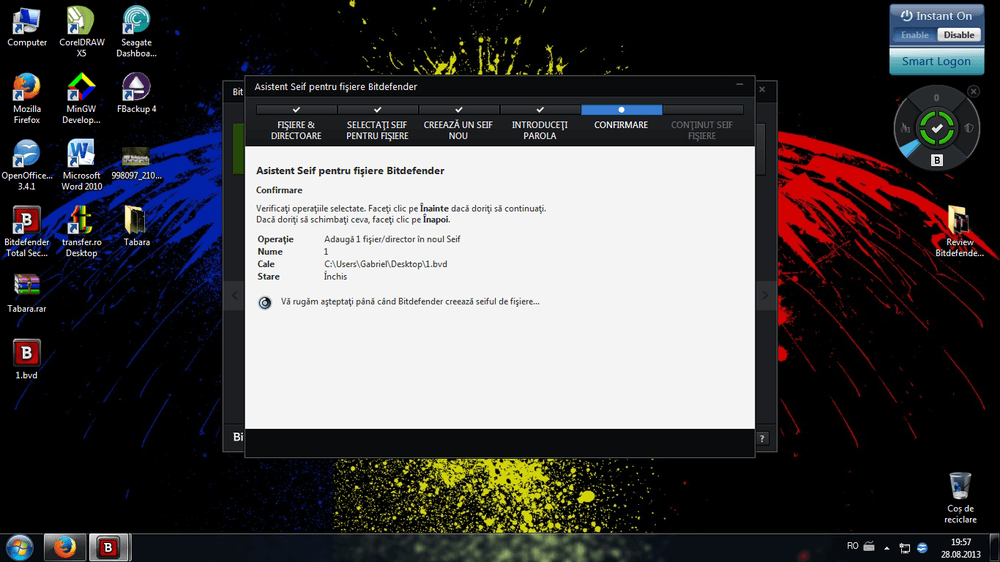Open the Windows Start menu
Screen dimensions: 1000x562
coord(20,547)
